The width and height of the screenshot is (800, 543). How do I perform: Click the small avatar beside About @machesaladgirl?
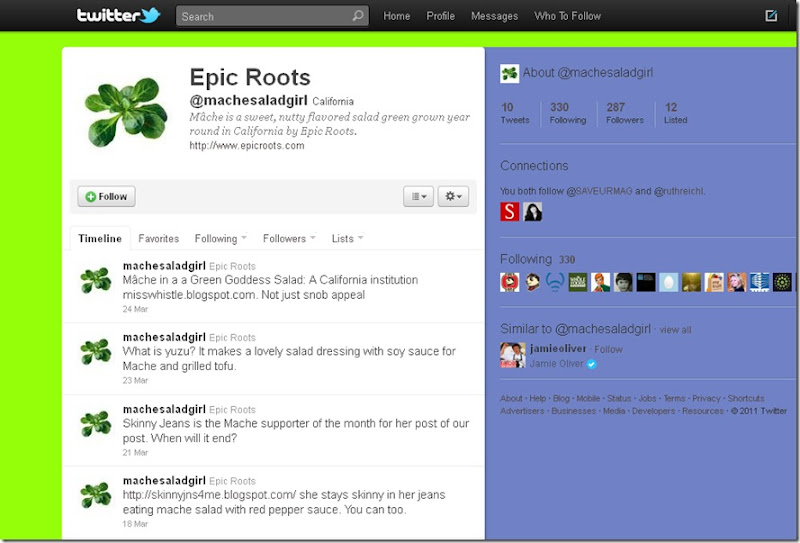509,73
